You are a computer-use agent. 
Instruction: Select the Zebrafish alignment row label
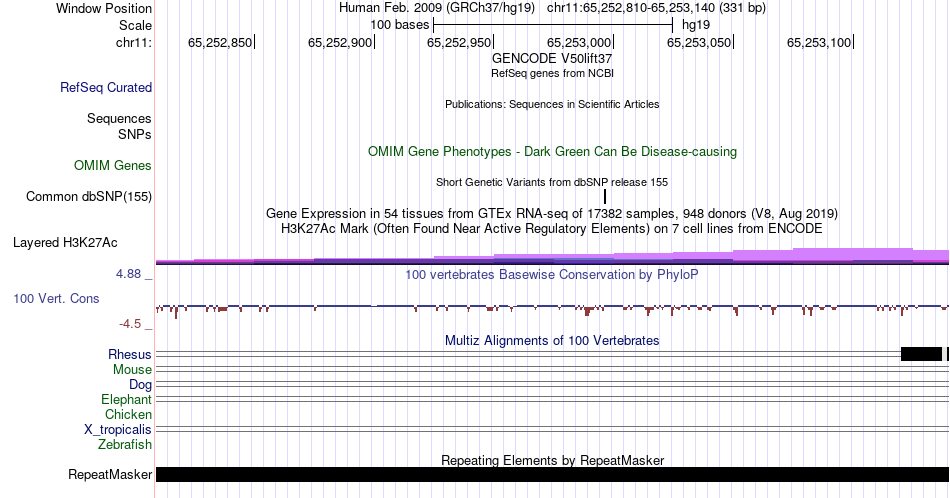pos(125,444)
